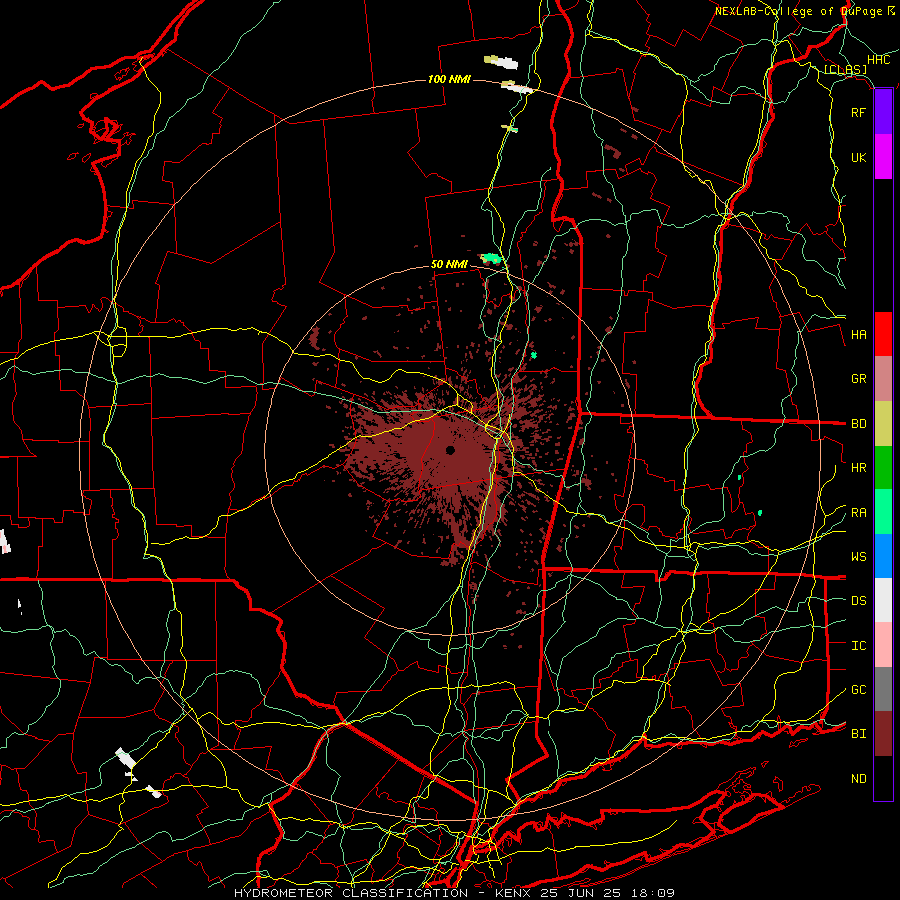The image size is (900, 900).
Task: Click the HA legend label text
Action: 858,335
